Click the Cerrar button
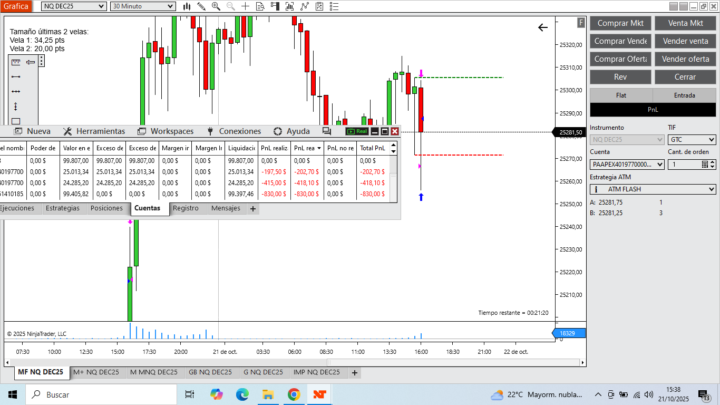This screenshot has width=720, height=405. [x=685, y=77]
